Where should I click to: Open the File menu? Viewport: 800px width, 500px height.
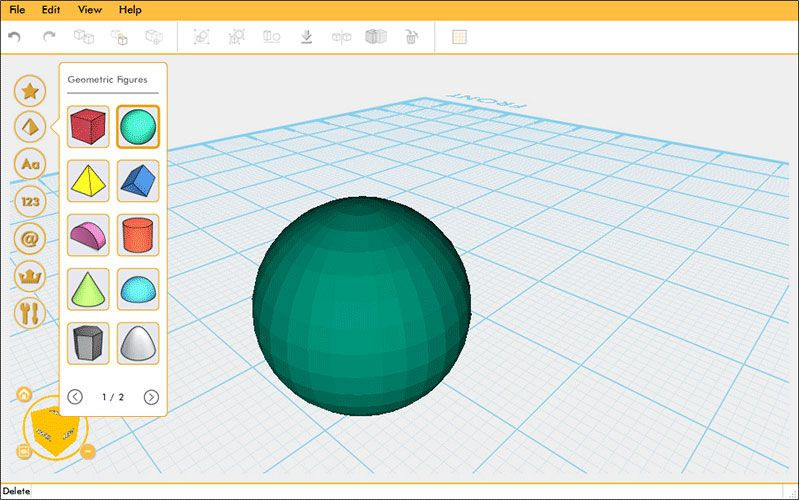click(17, 10)
